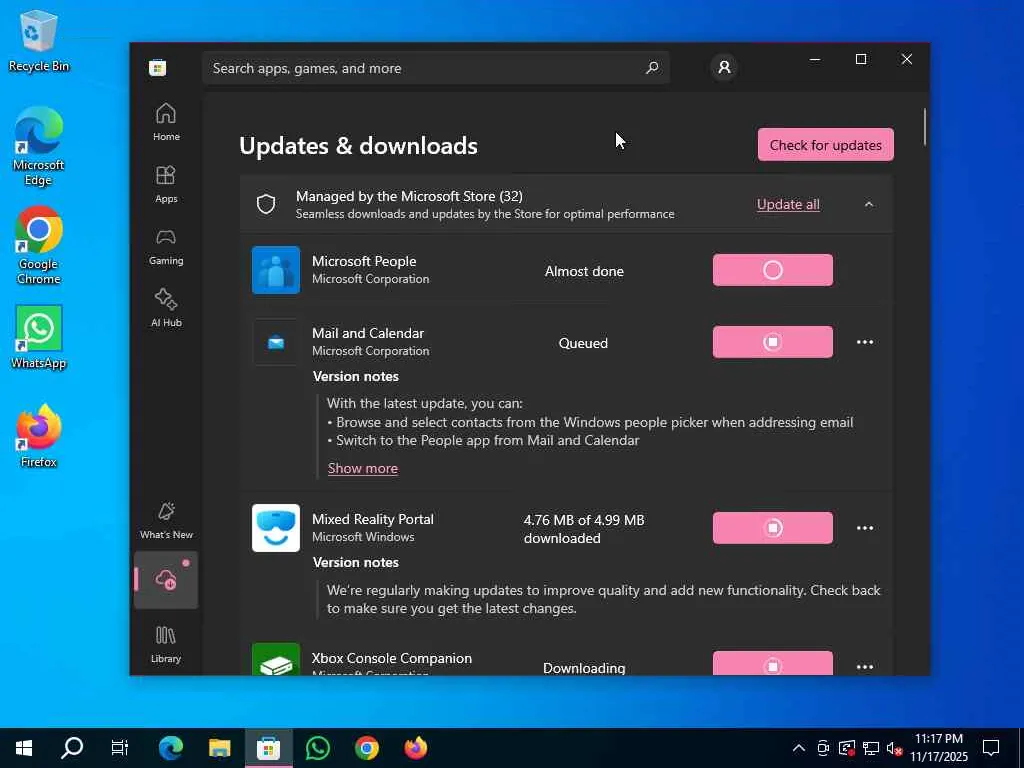Open Edge from the taskbar
Screen dimensions: 1024x768
[170, 748]
